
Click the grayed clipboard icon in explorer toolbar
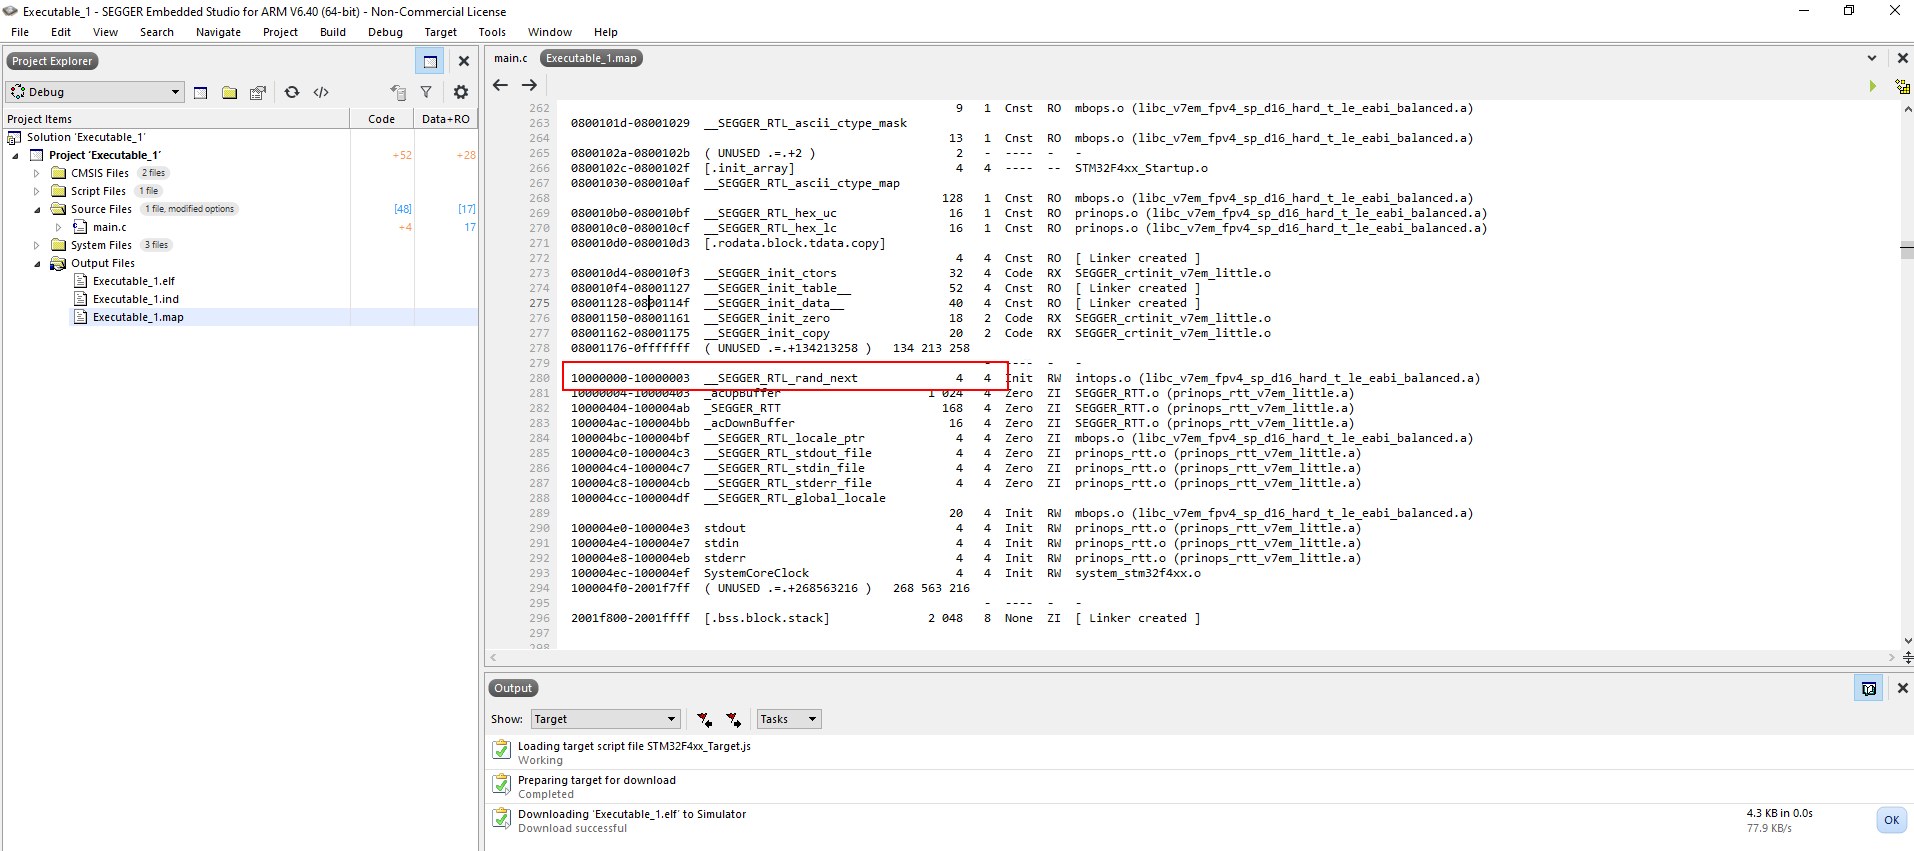point(398,92)
